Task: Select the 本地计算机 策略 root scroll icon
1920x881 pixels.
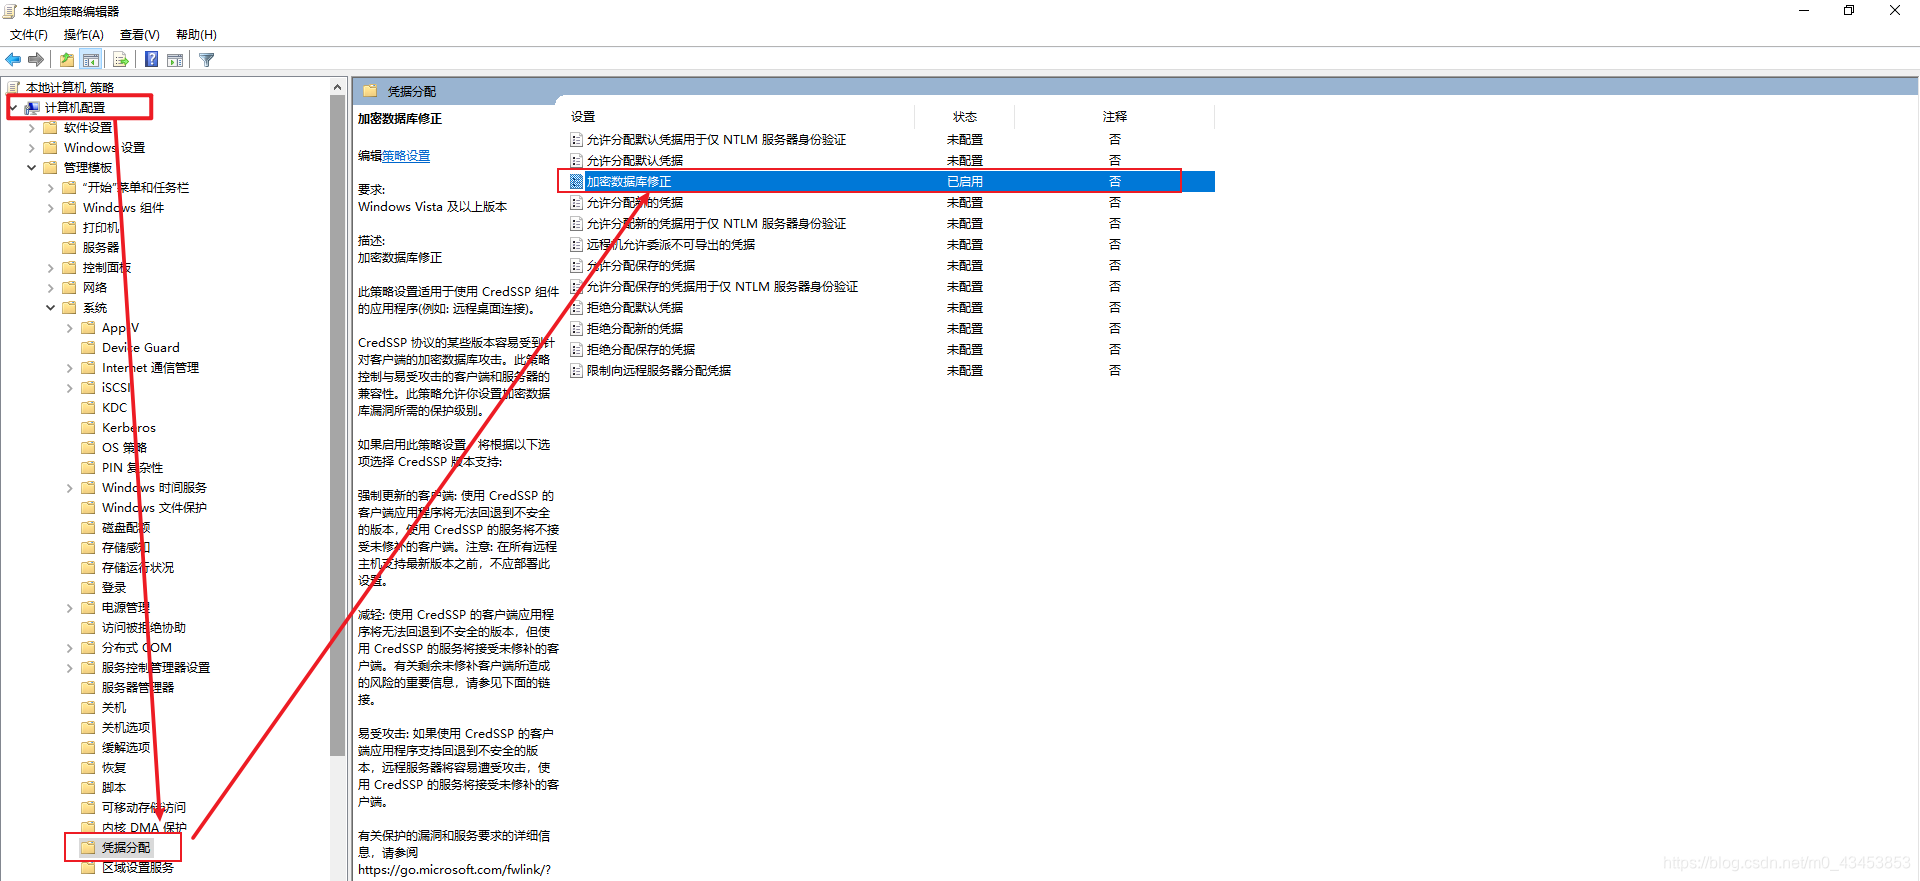Action: [13, 88]
